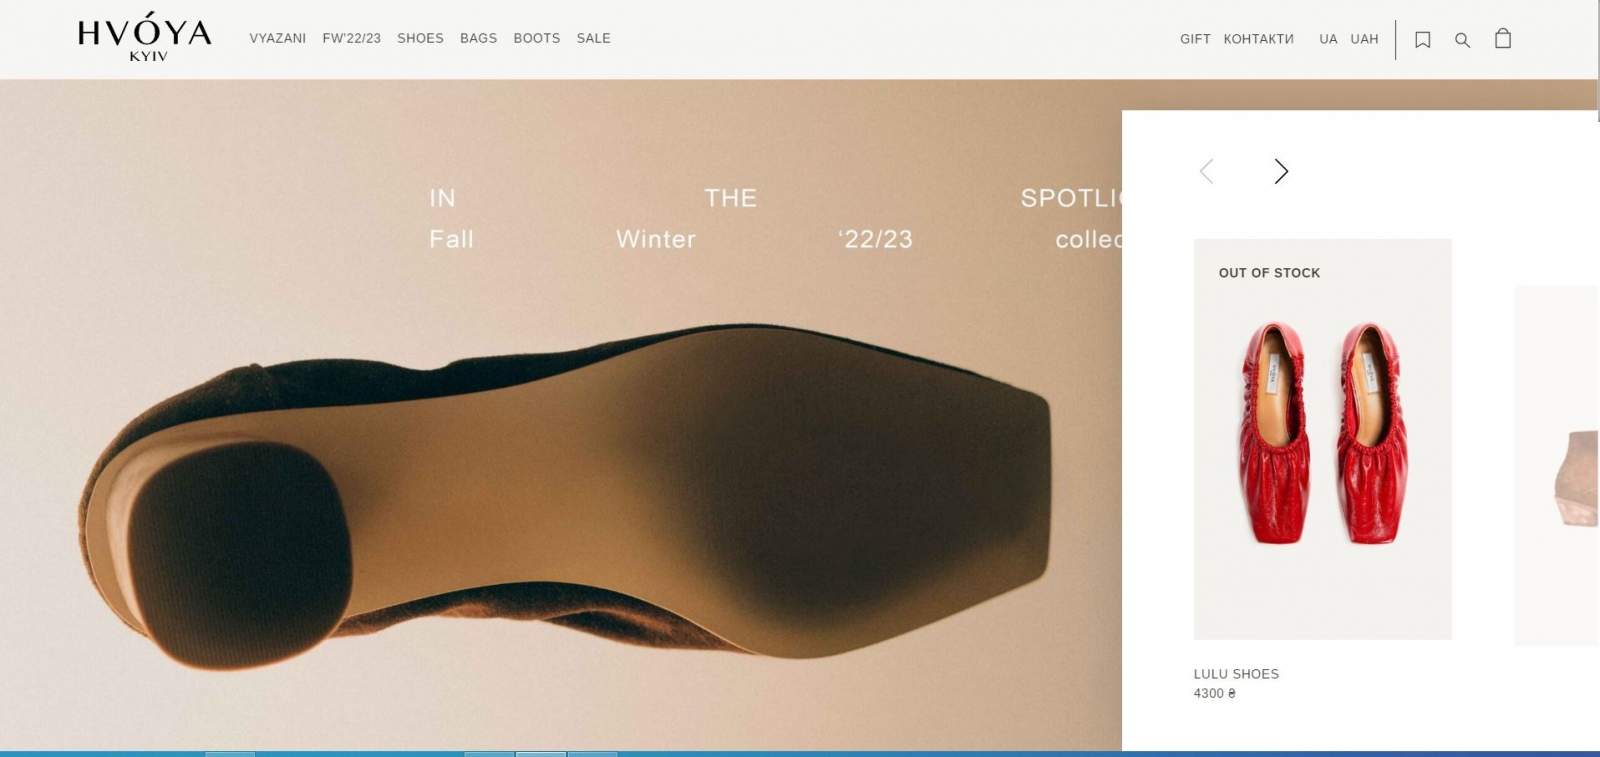Open the GIFT link
Image resolution: width=1600 pixels, height=757 pixels.
click(1195, 39)
